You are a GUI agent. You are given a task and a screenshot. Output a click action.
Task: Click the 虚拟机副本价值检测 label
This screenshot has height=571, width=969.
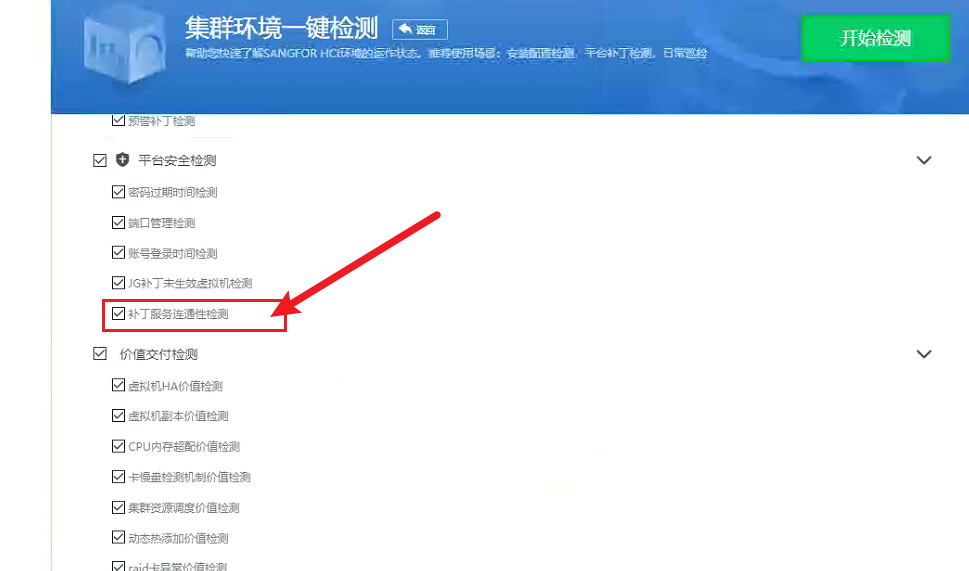pos(178,416)
